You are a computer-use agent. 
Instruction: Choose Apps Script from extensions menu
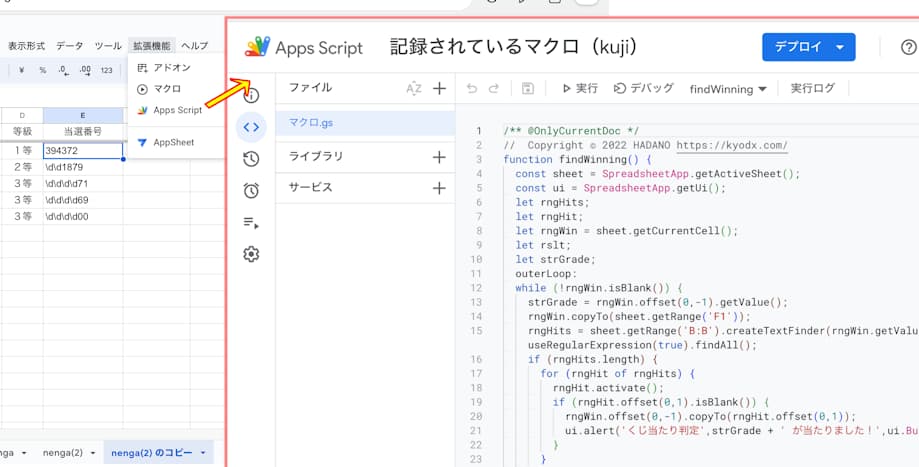point(176,110)
